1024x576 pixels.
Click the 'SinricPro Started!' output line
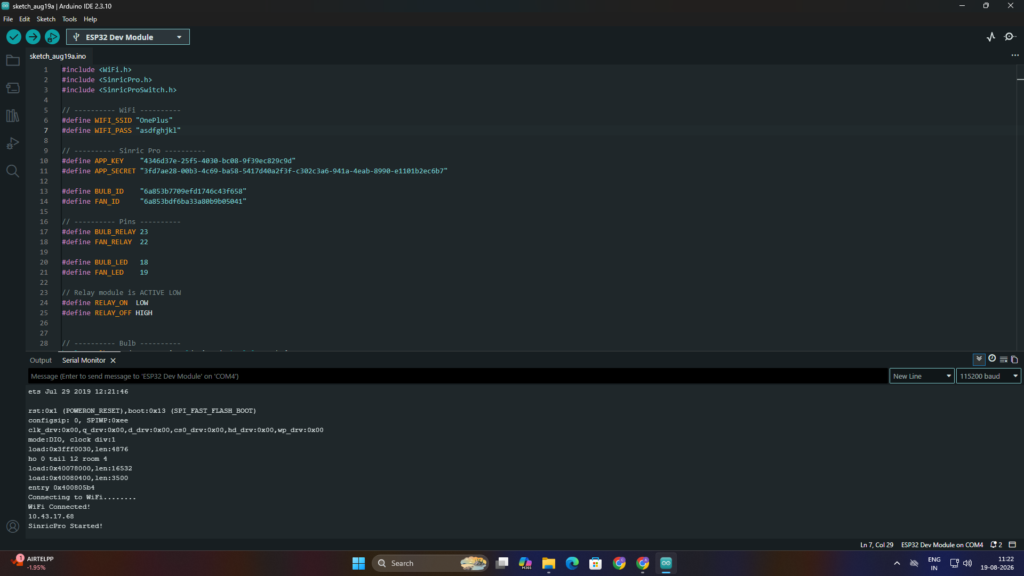click(x=65, y=526)
